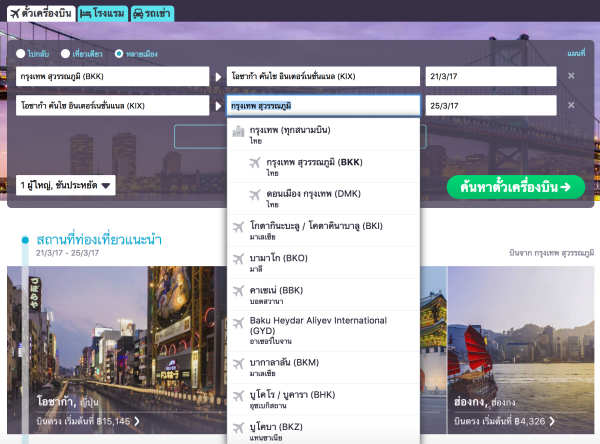The width and height of the screenshot is (600, 444).
Task: Click the plane icon beside GYD suggestion
Action: point(238,323)
